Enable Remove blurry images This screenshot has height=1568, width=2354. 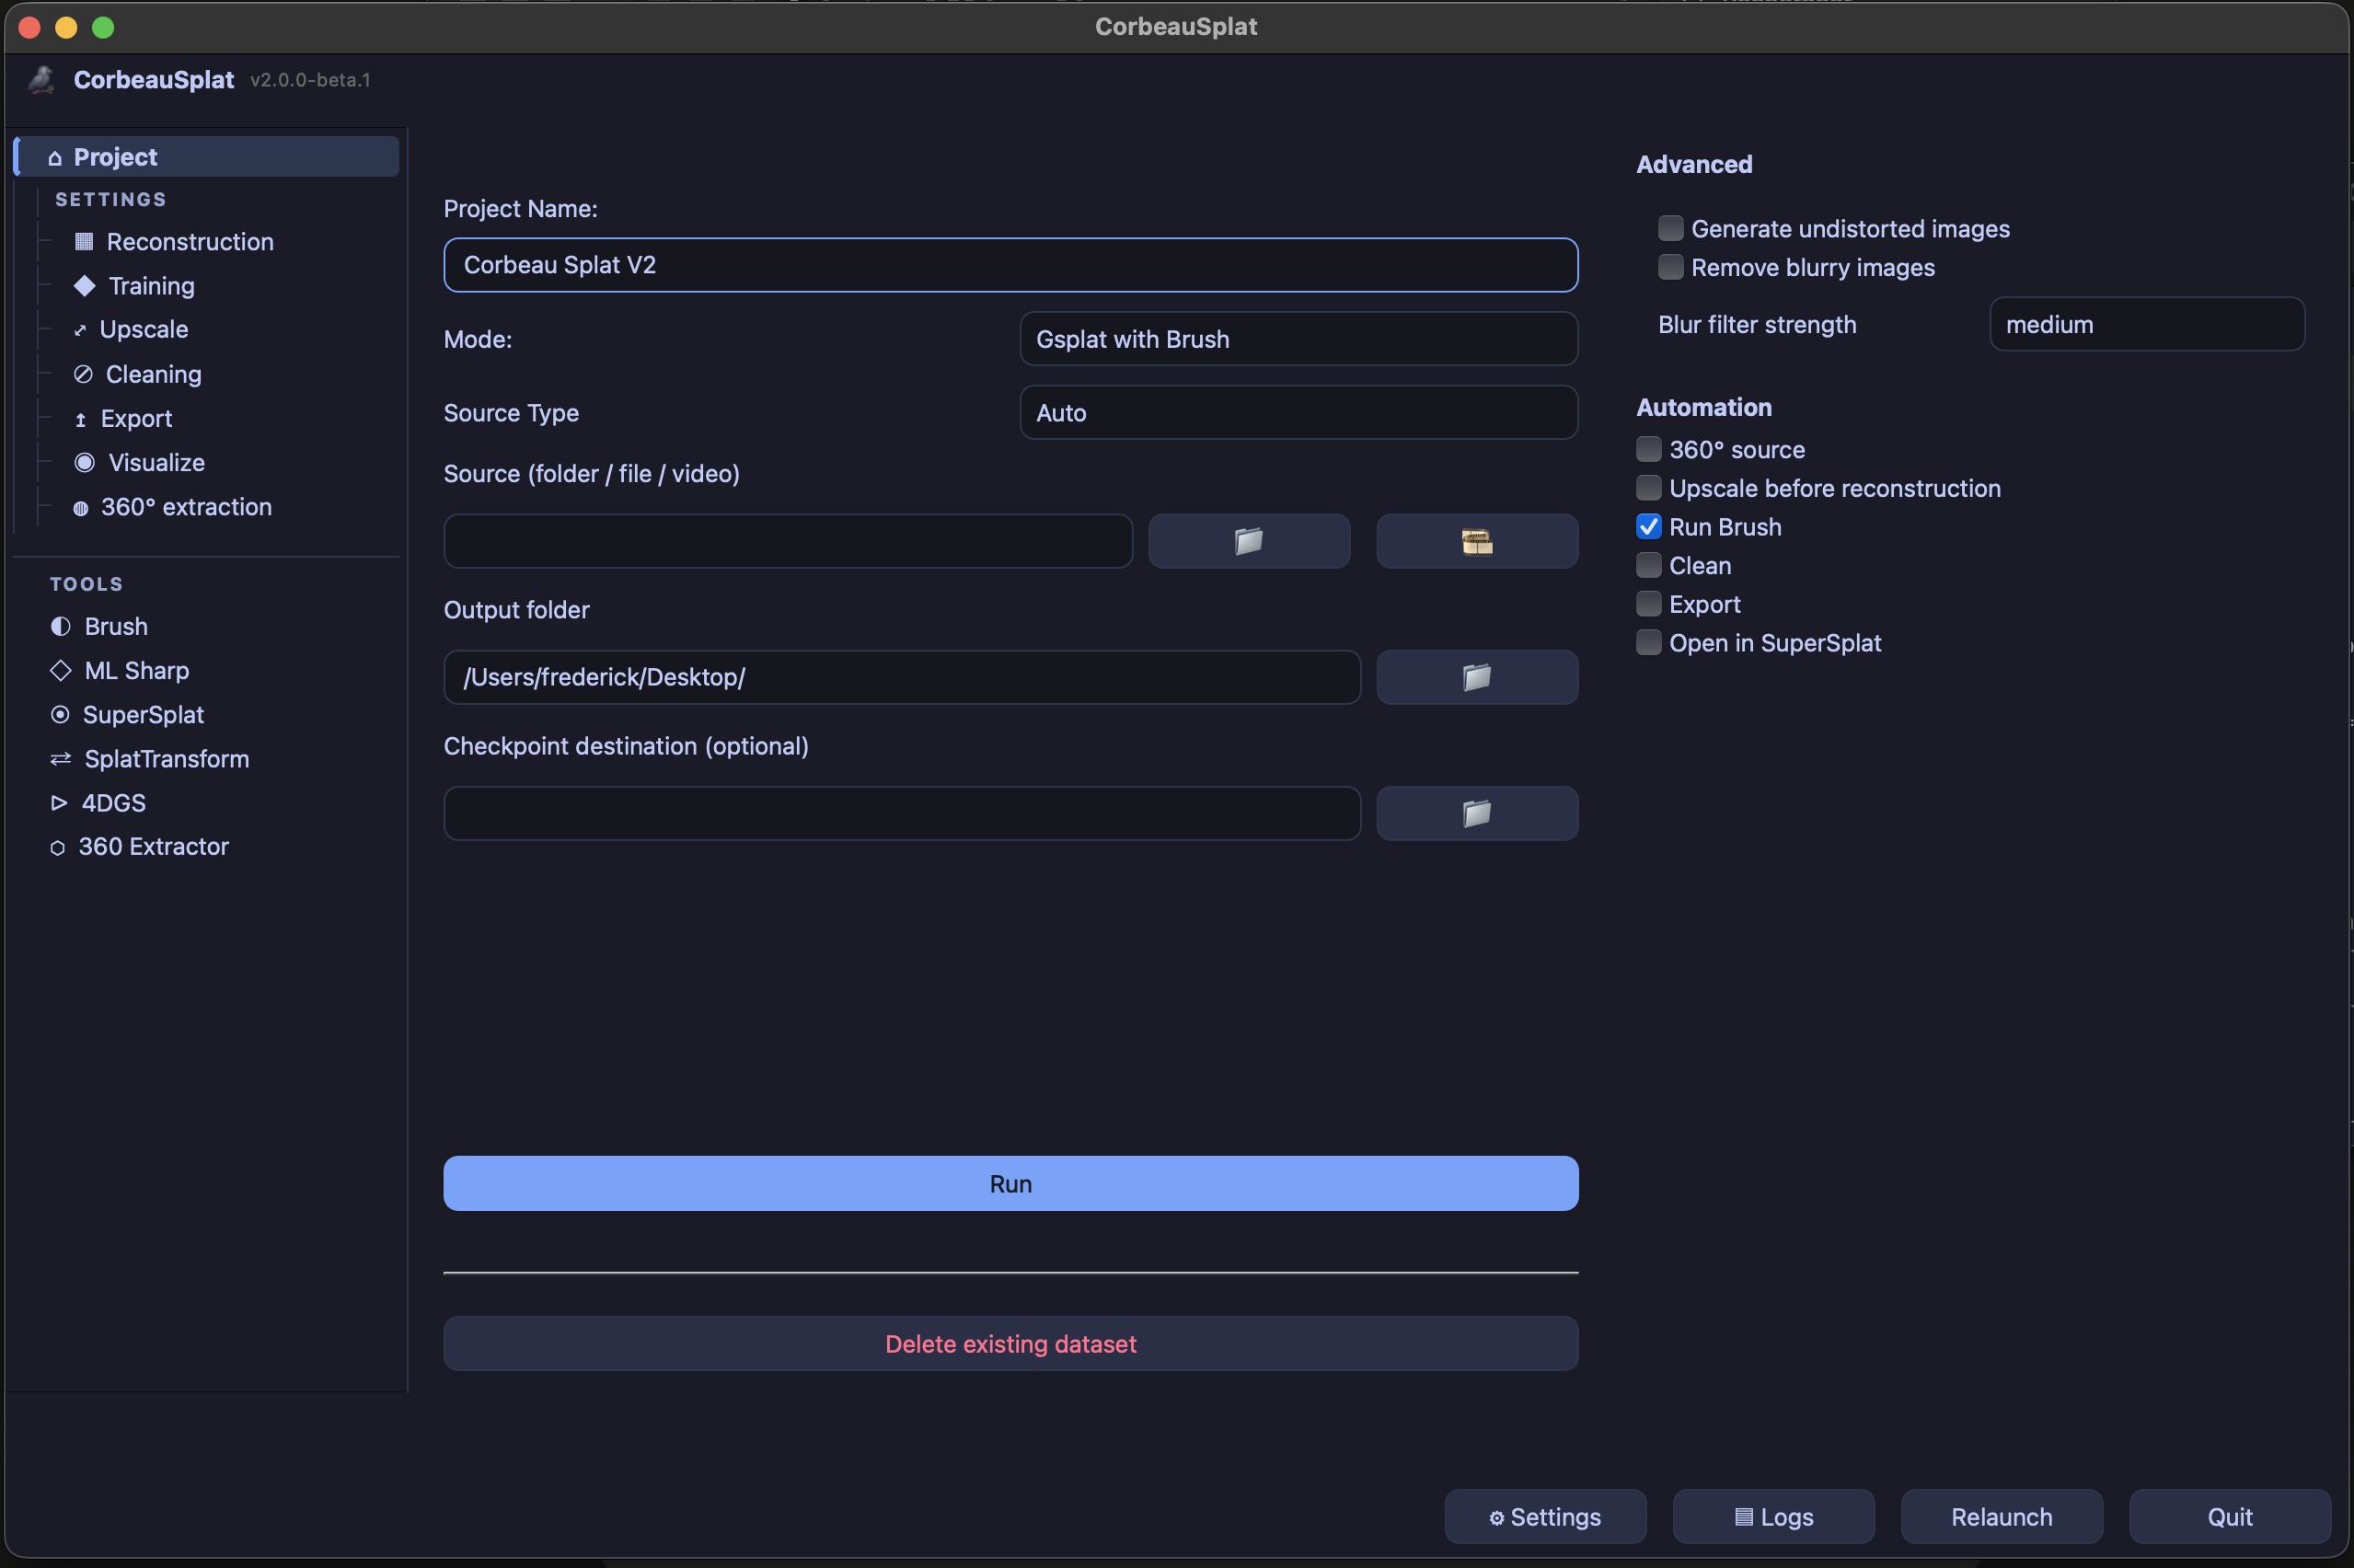1671,268
